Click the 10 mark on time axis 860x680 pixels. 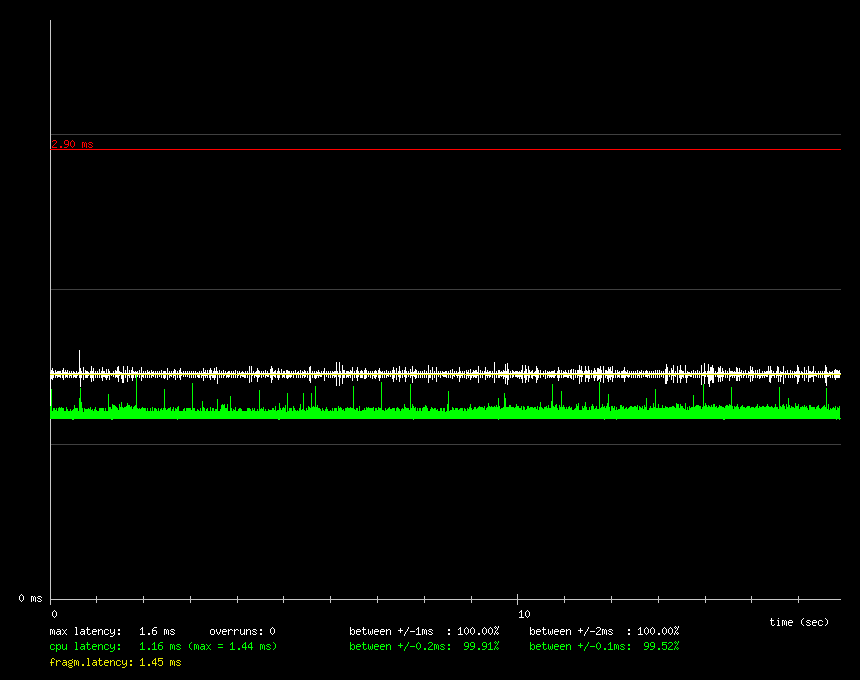click(x=523, y=613)
